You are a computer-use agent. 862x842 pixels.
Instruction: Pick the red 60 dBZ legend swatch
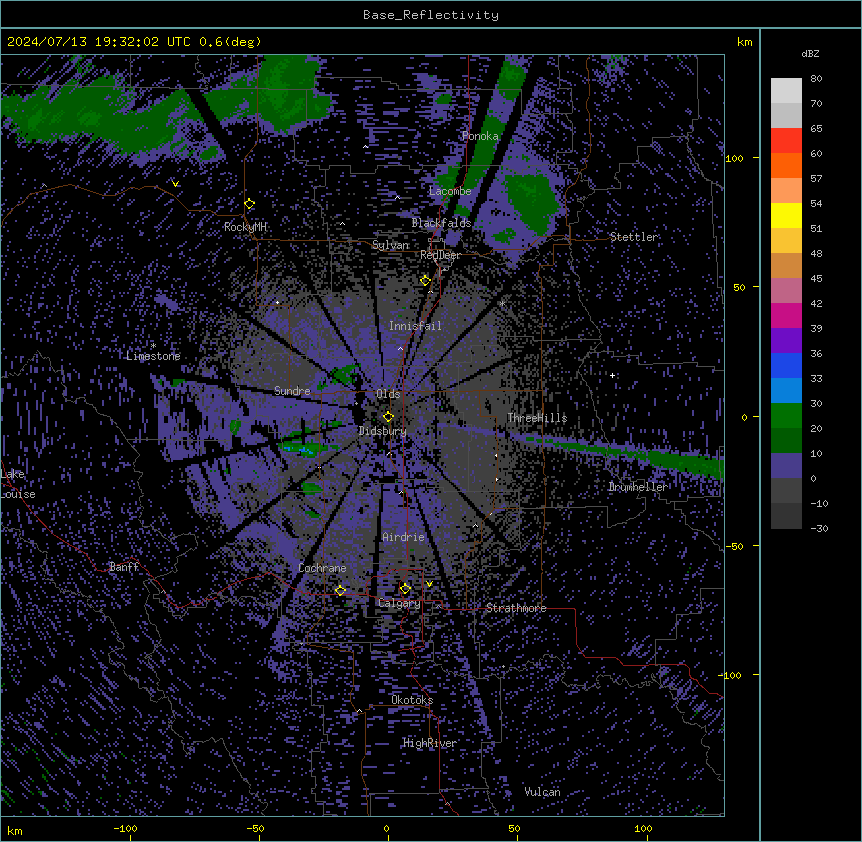[786, 140]
